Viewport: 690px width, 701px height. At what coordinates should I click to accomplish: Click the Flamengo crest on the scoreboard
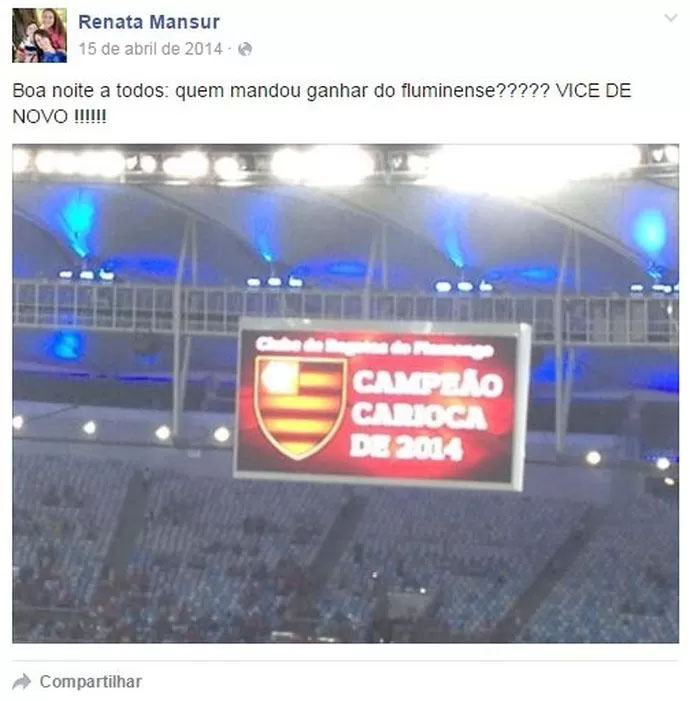pyautogui.click(x=300, y=407)
